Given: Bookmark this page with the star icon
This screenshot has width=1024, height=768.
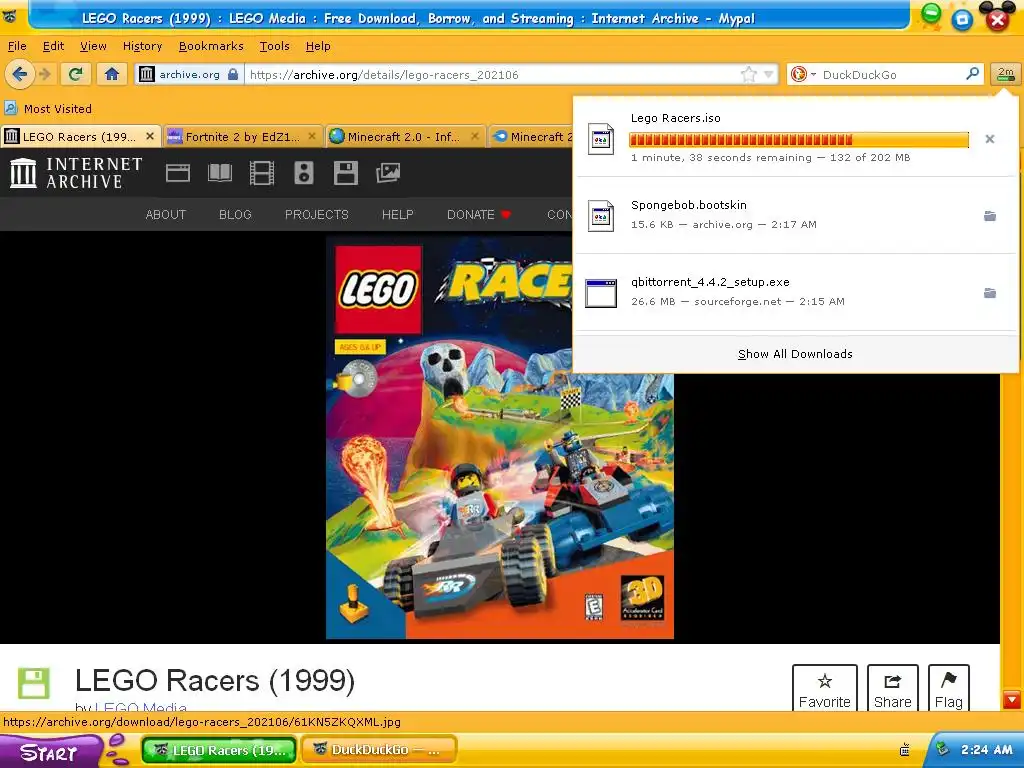Looking at the screenshot, I should point(749,74).
